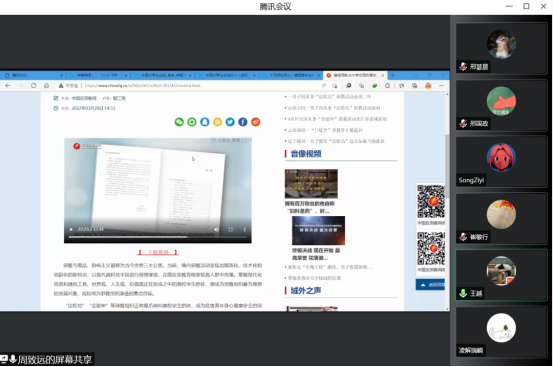This screenshot has height=367, width=553.
Task: Enter fullscreen on embedded video
Action: click(231, 230)
